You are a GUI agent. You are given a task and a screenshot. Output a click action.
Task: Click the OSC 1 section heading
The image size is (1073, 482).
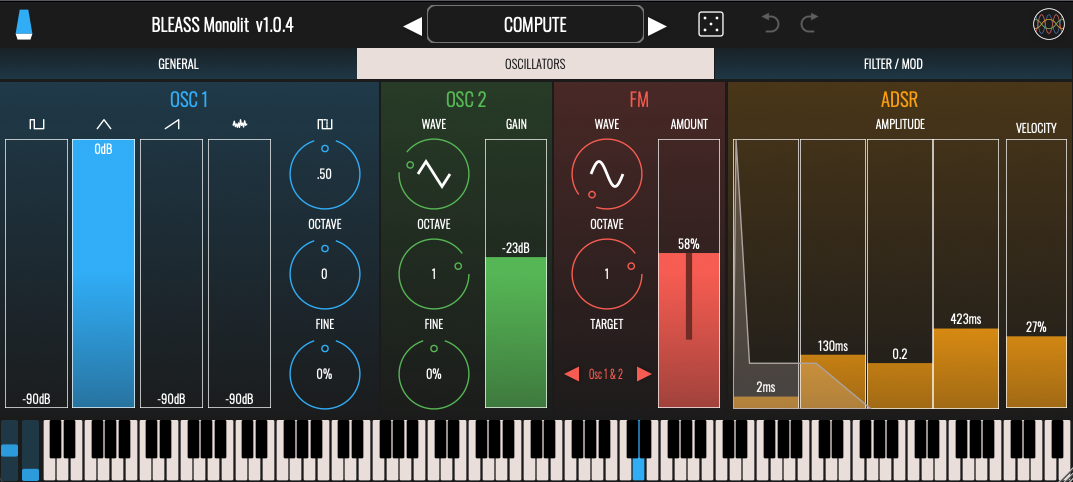pyautogui.click(x=189, y=100)
